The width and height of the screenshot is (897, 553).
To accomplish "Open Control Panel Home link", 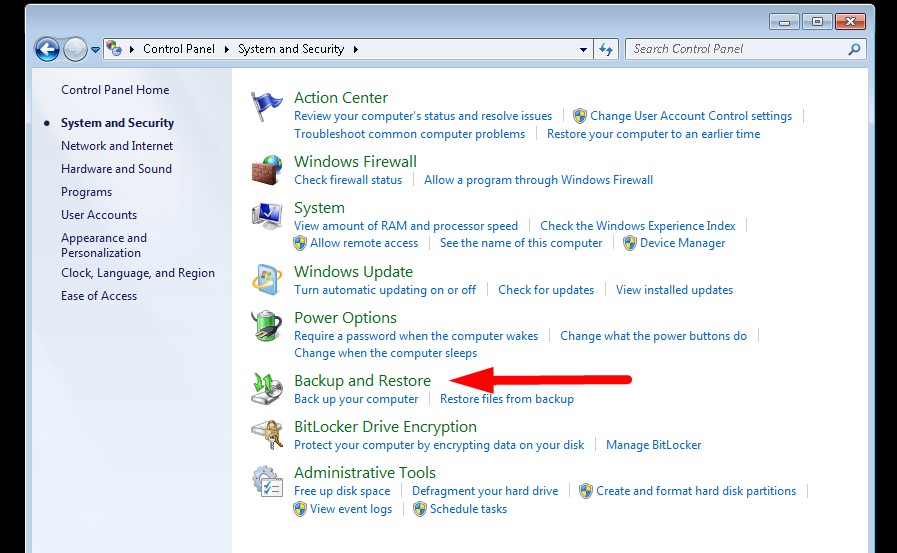I will (x=115, y=90).
